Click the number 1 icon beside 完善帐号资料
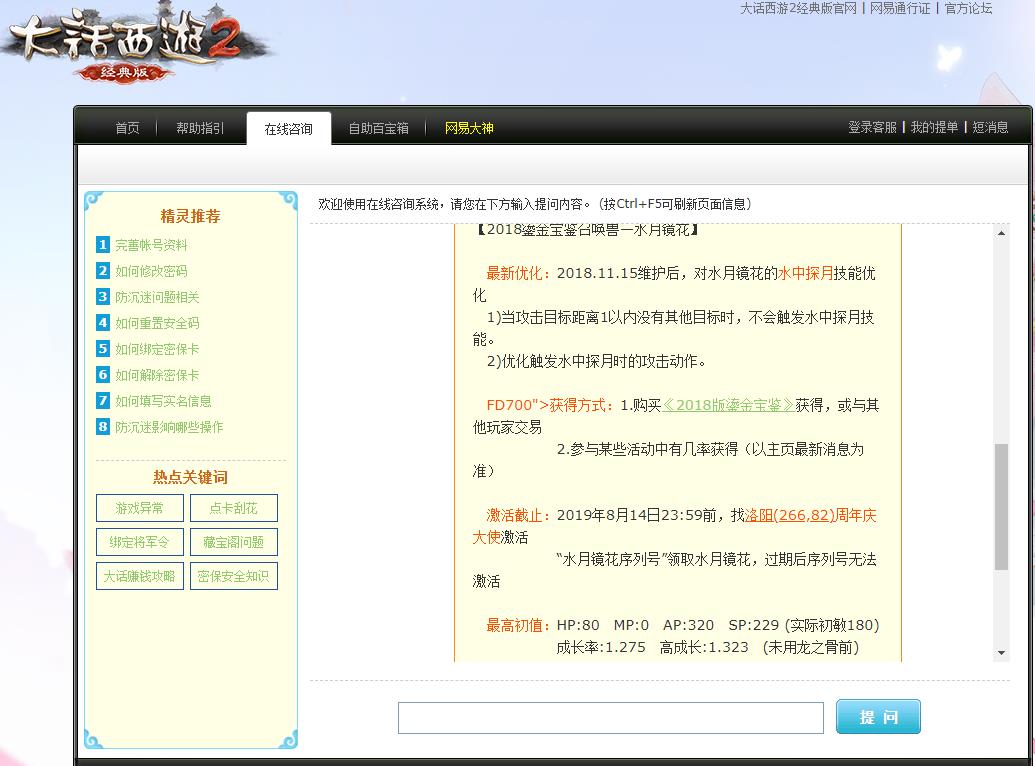The width and height of the screenshot is (1035, 766). (x=103, y=245)
